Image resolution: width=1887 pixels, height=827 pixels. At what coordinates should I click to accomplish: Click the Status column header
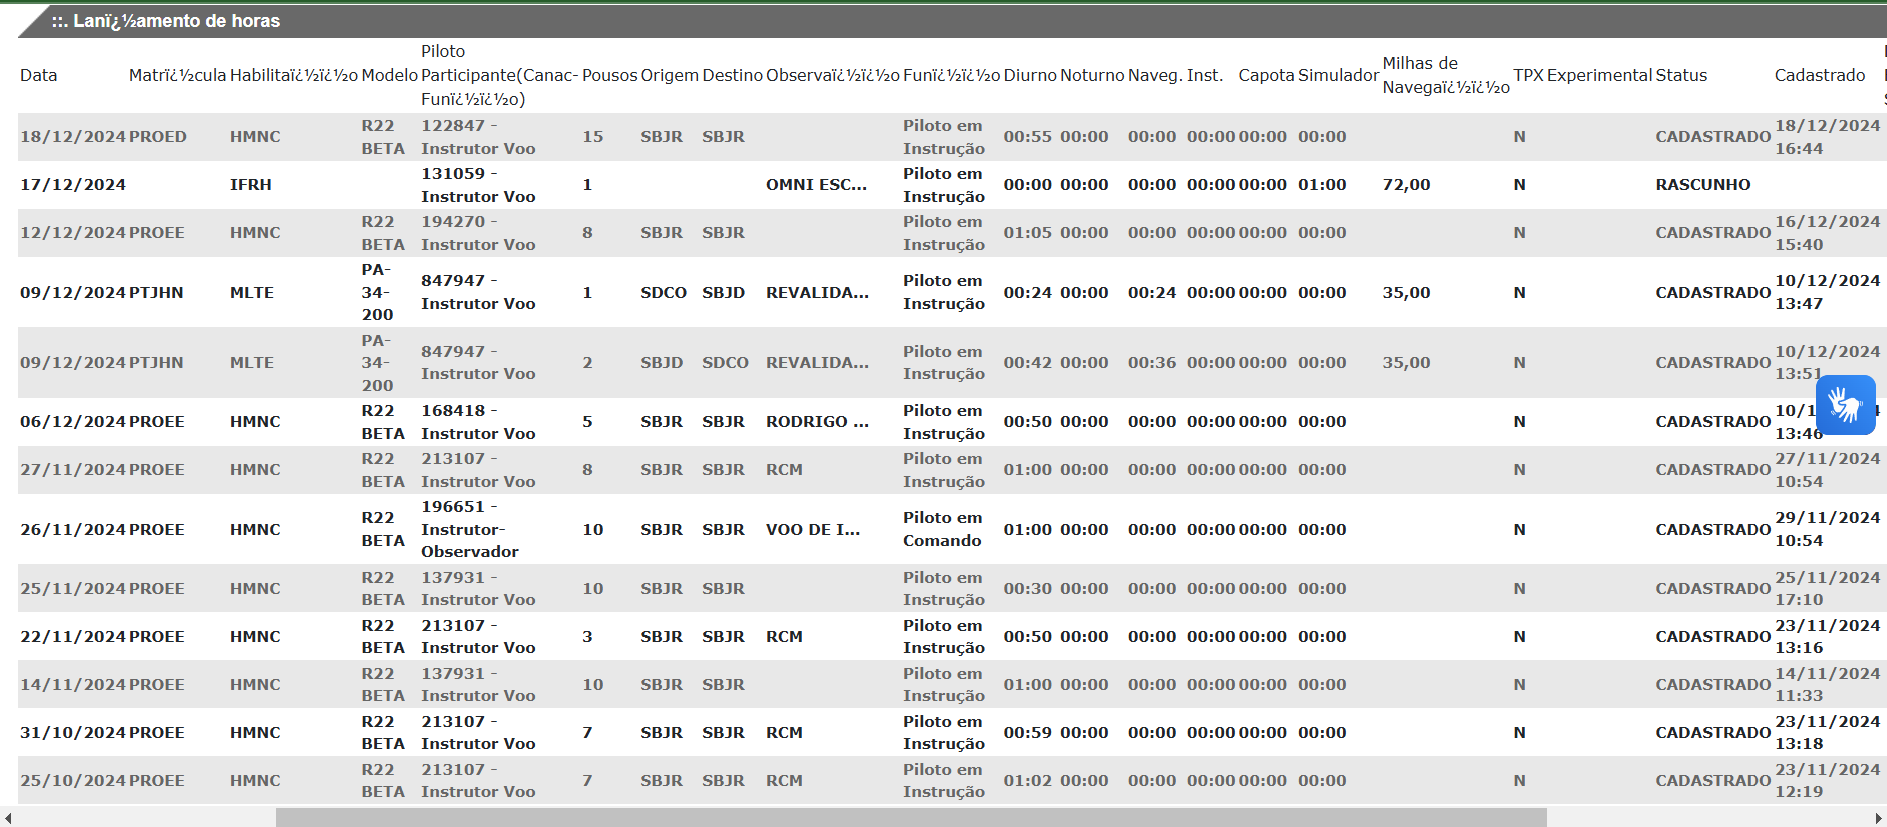point(1680,76)
